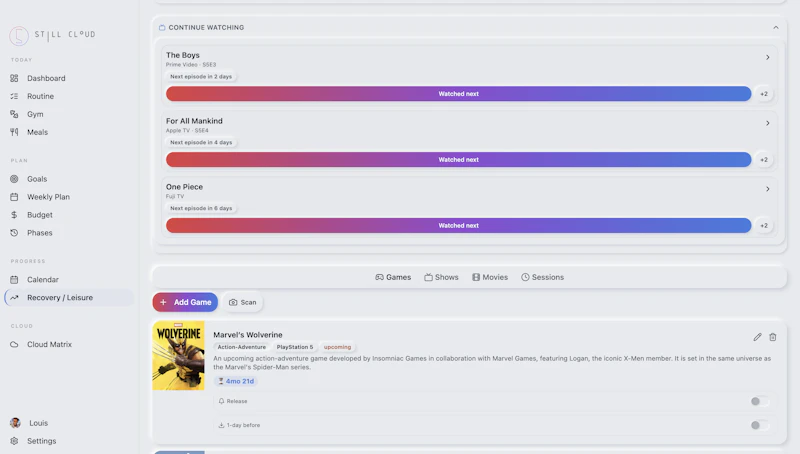Toggle the Release notification switch
The width and height of the screenshot is (800, 454).
point(759,401)
